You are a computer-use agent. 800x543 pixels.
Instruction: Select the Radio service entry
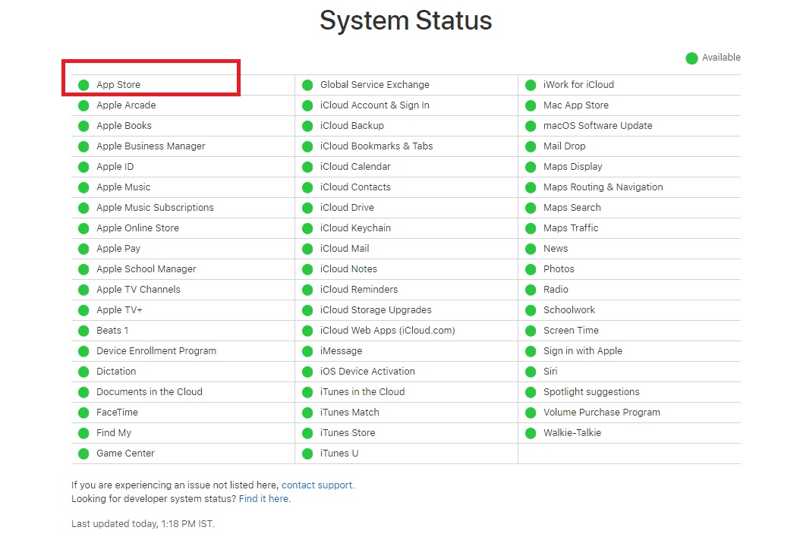(x=556, y=289)
